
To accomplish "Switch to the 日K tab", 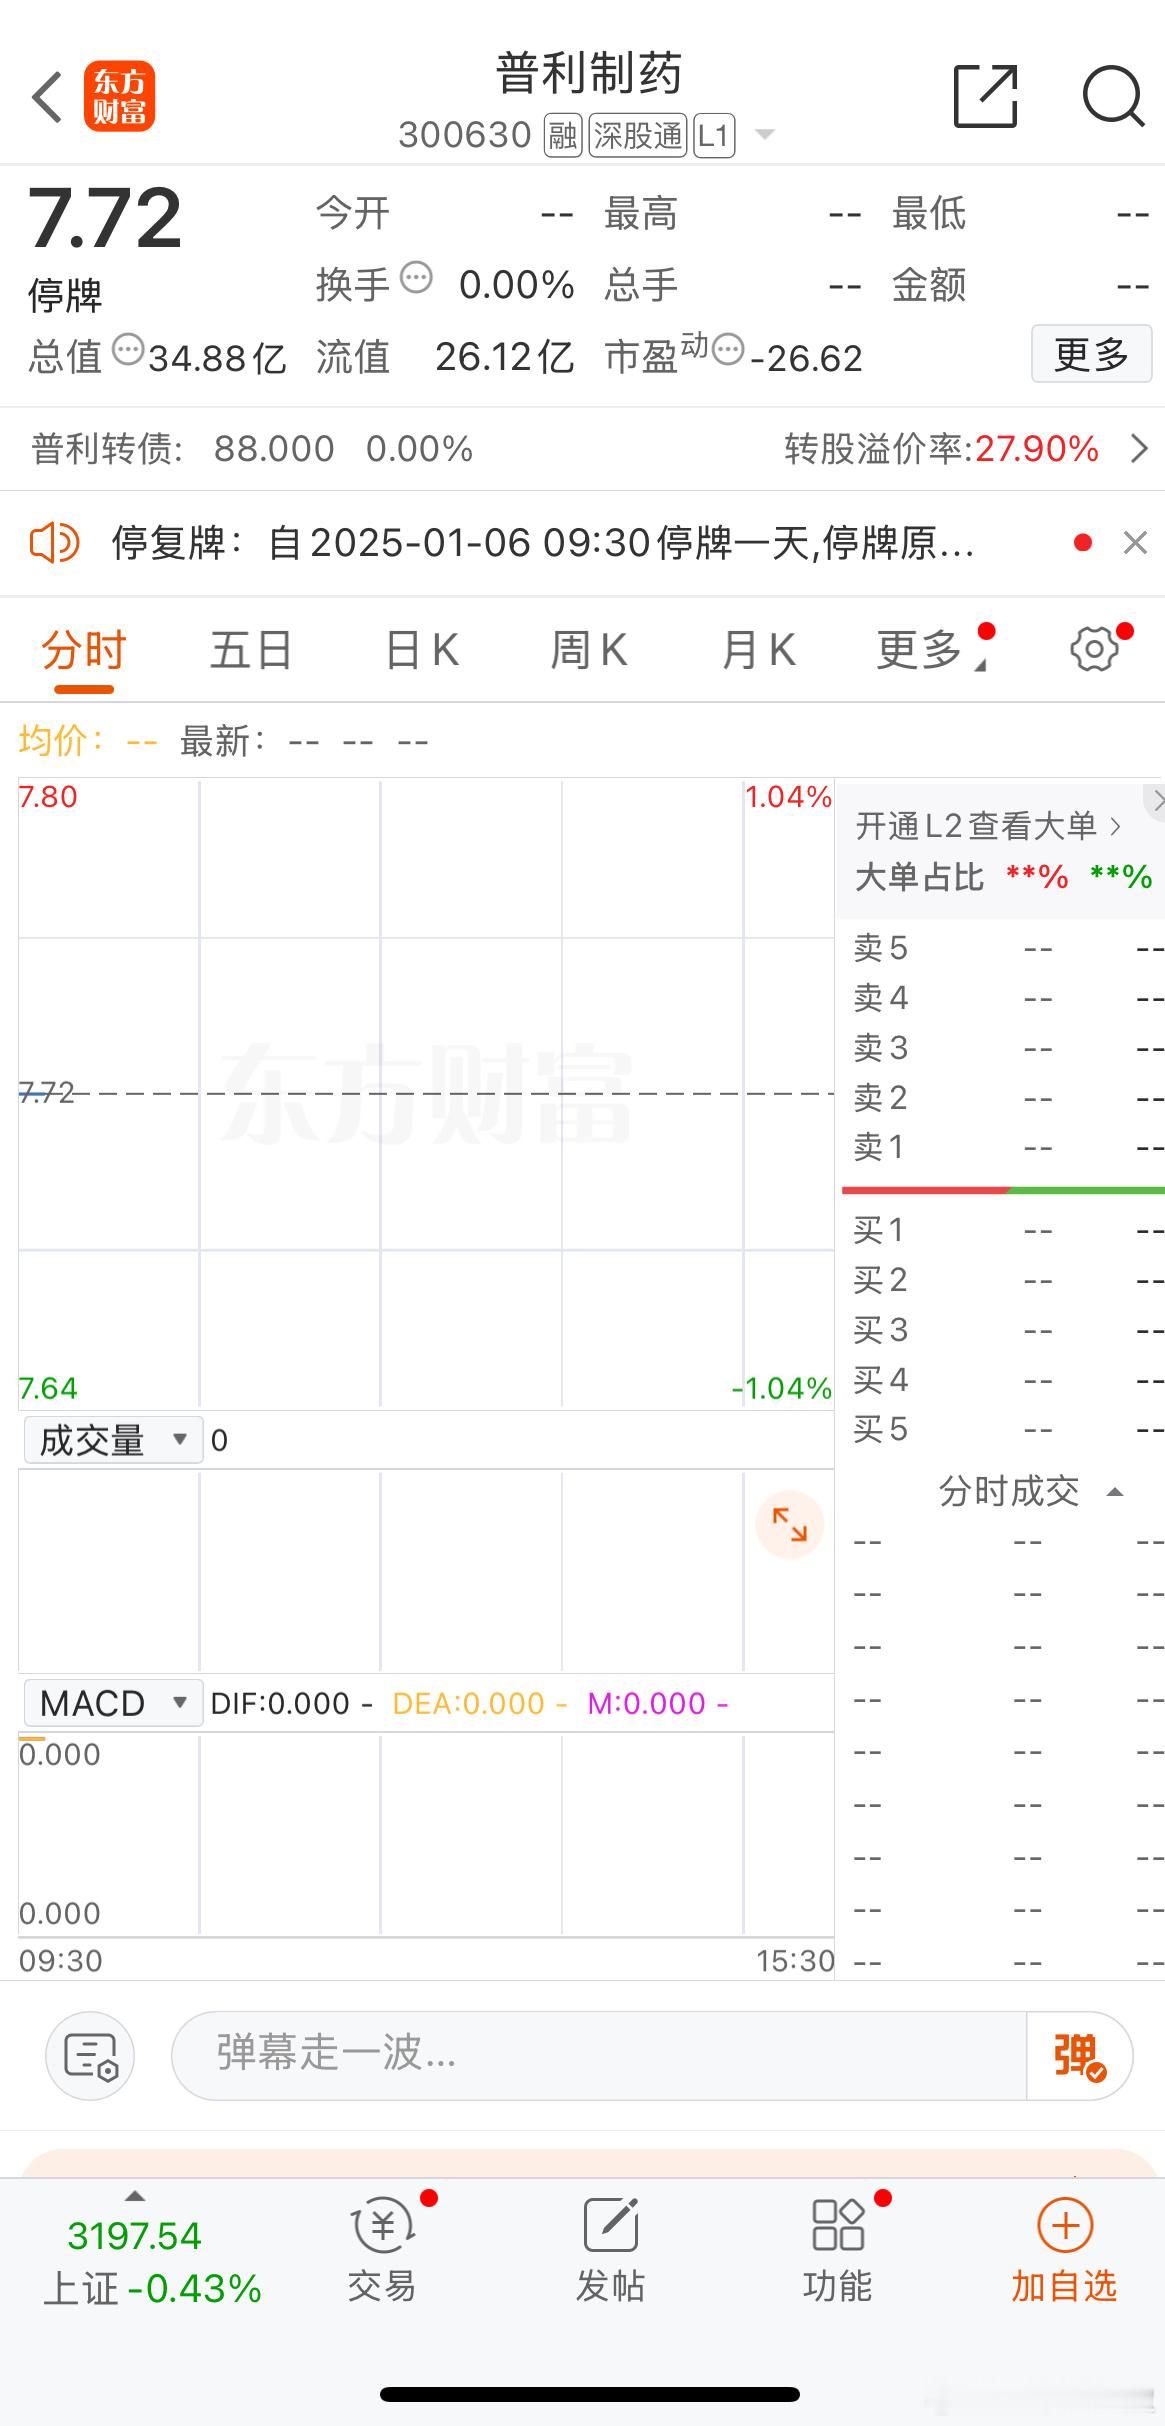I will point(422,651).
